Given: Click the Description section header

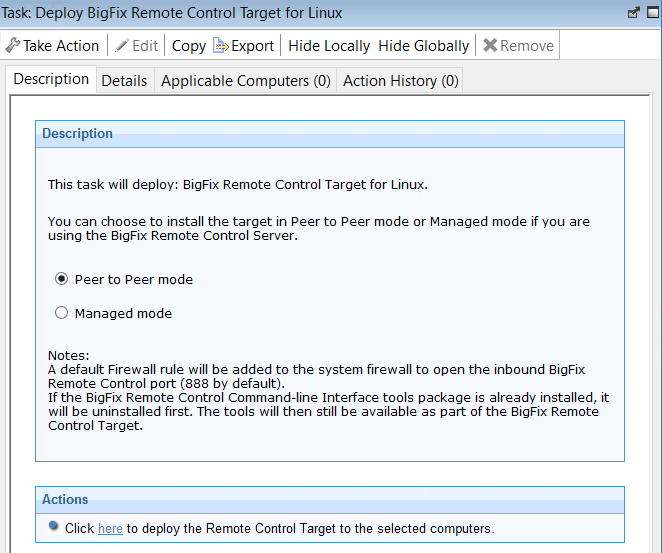Looking at the screenshot, I should [330, 134].
